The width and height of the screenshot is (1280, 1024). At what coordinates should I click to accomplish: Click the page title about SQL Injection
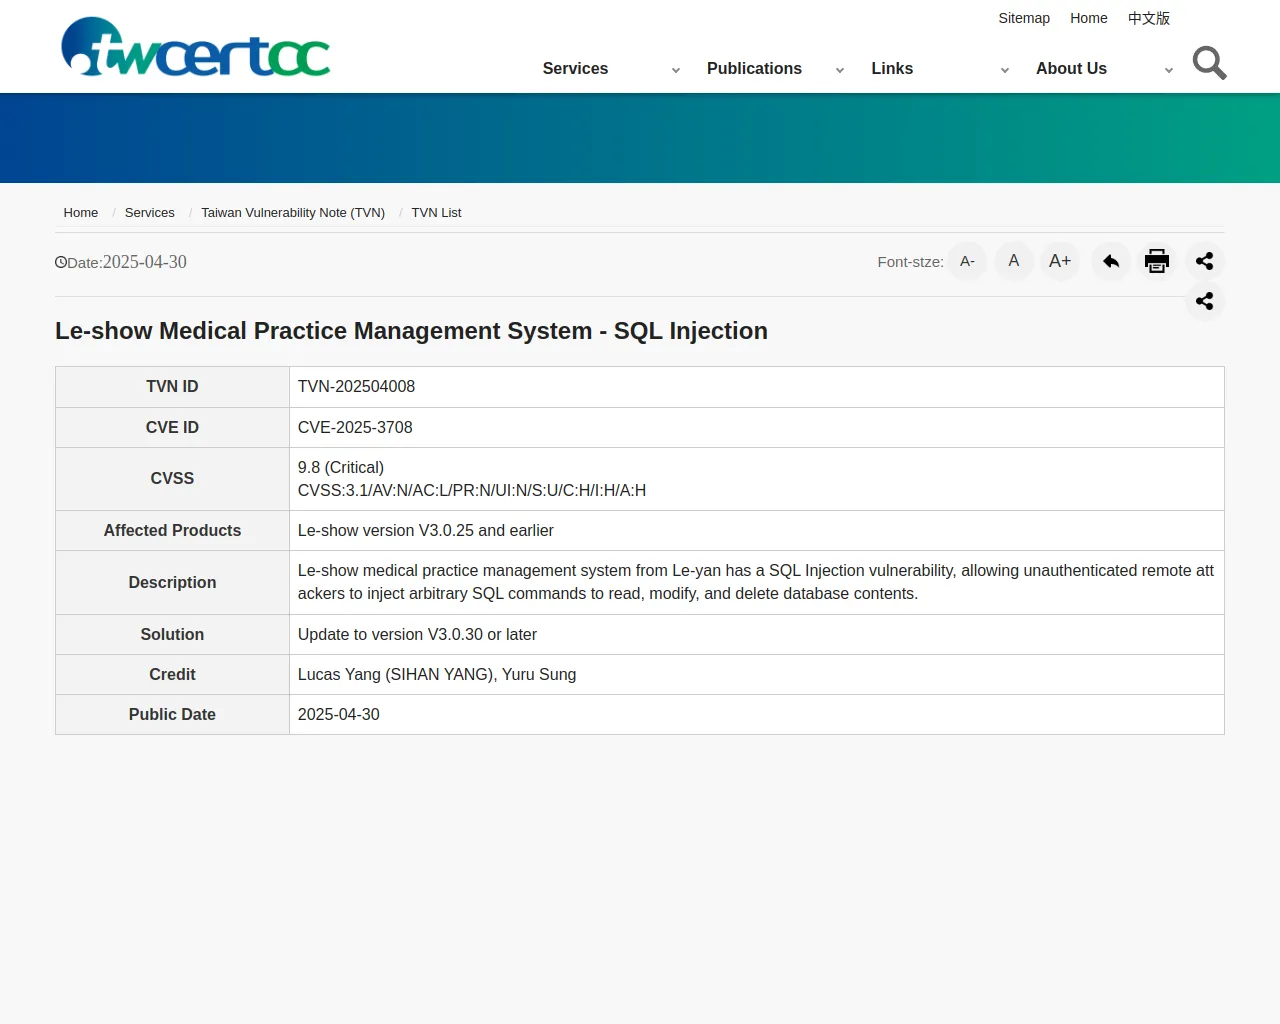[x=411, y=331]
